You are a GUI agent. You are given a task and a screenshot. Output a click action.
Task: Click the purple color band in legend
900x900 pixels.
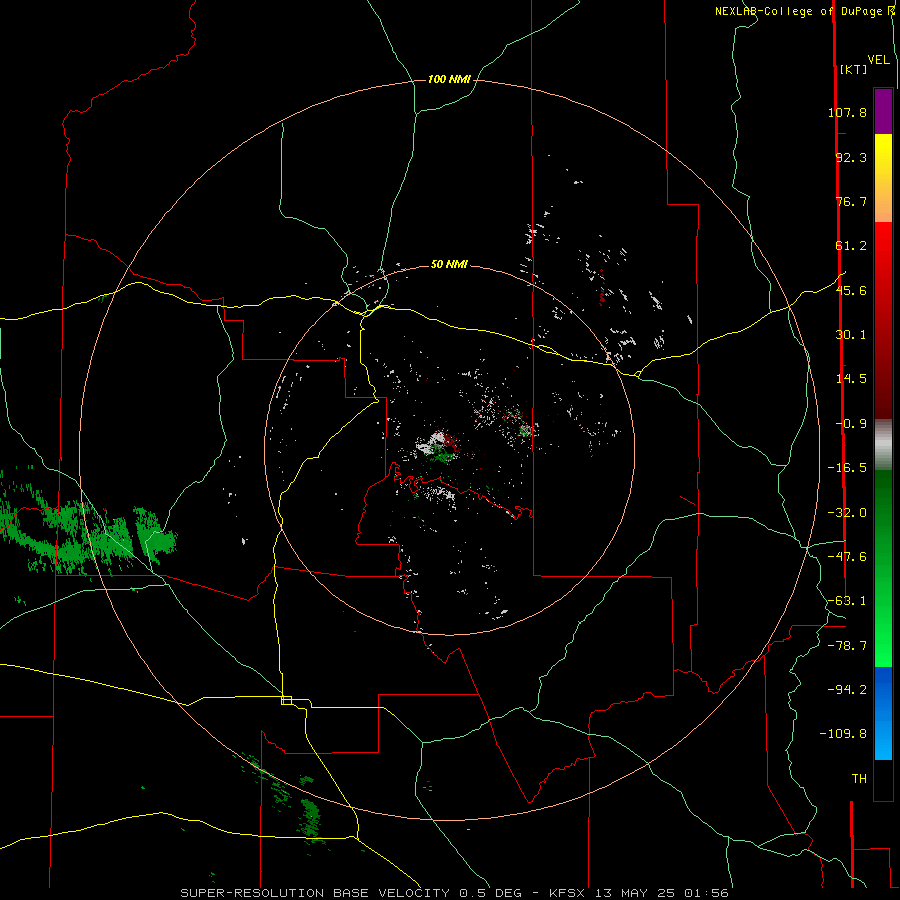pyautogui.click(x=883, y=111)
